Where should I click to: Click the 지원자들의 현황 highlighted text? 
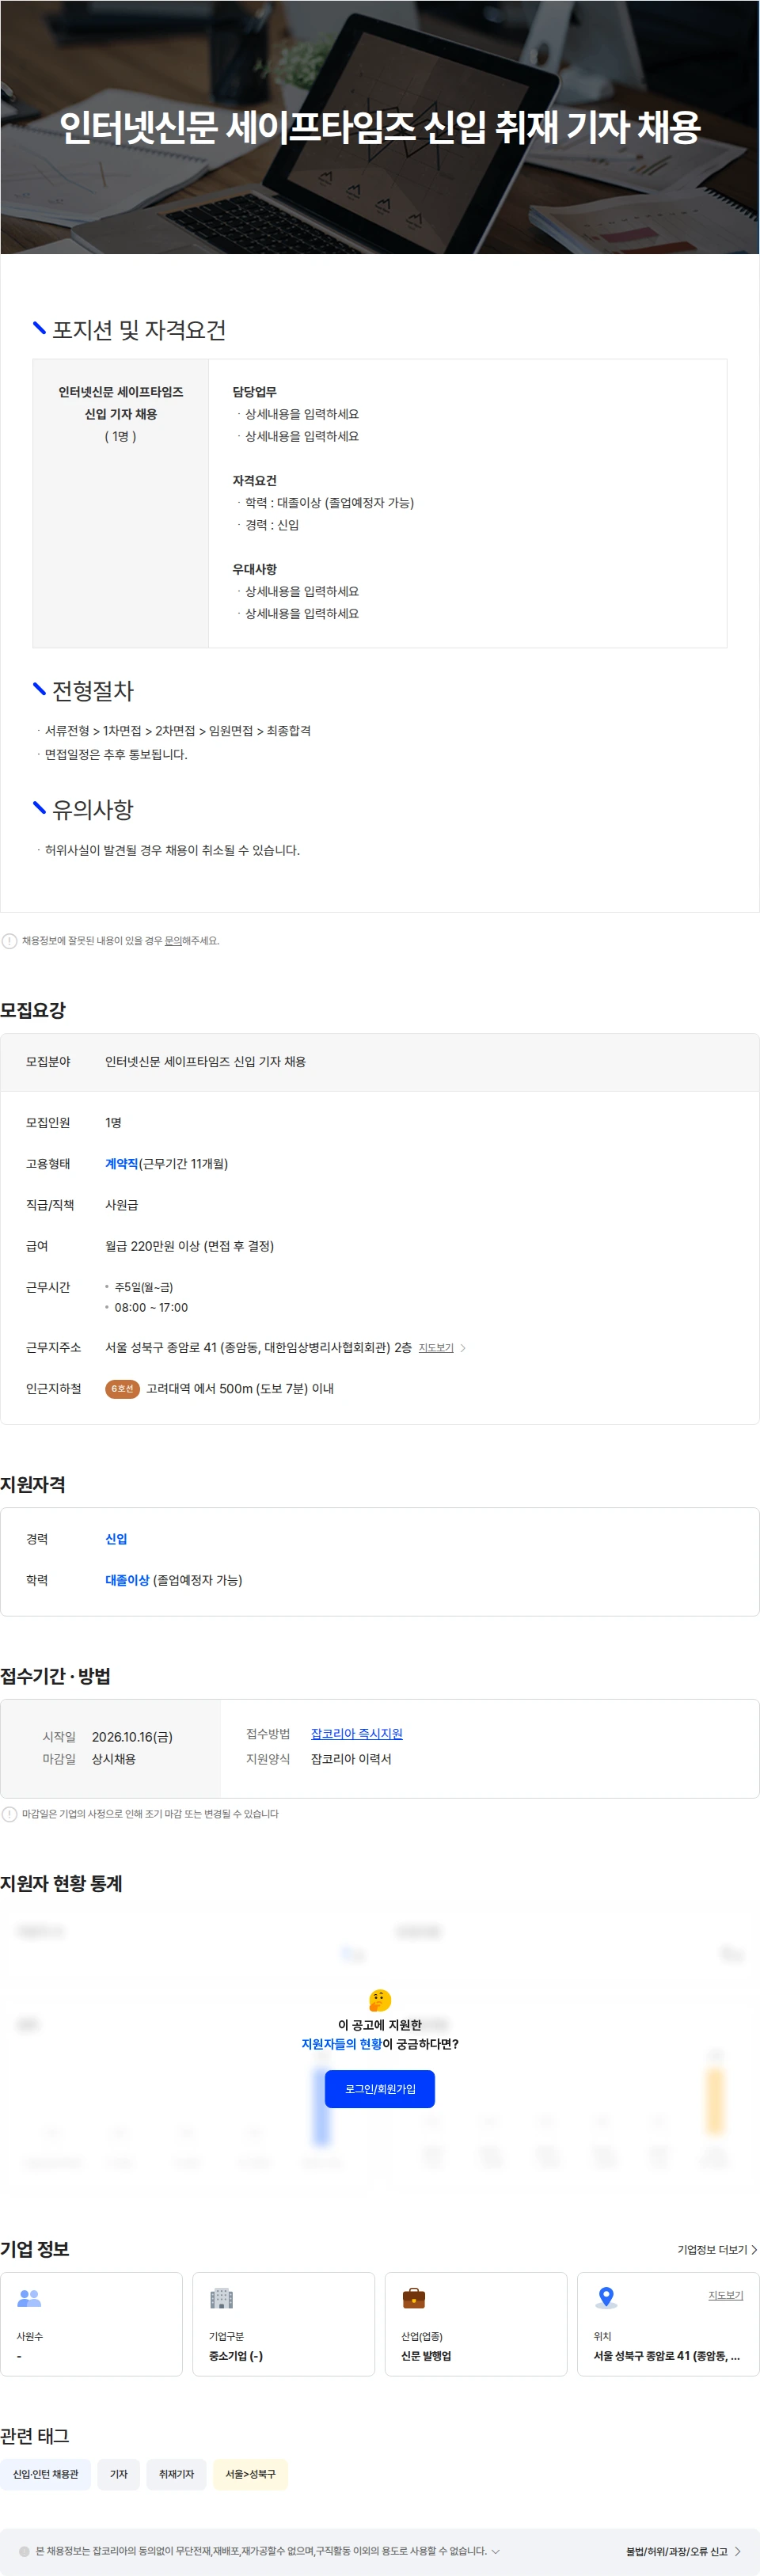pyautogui.click(x=341, y=2044)
